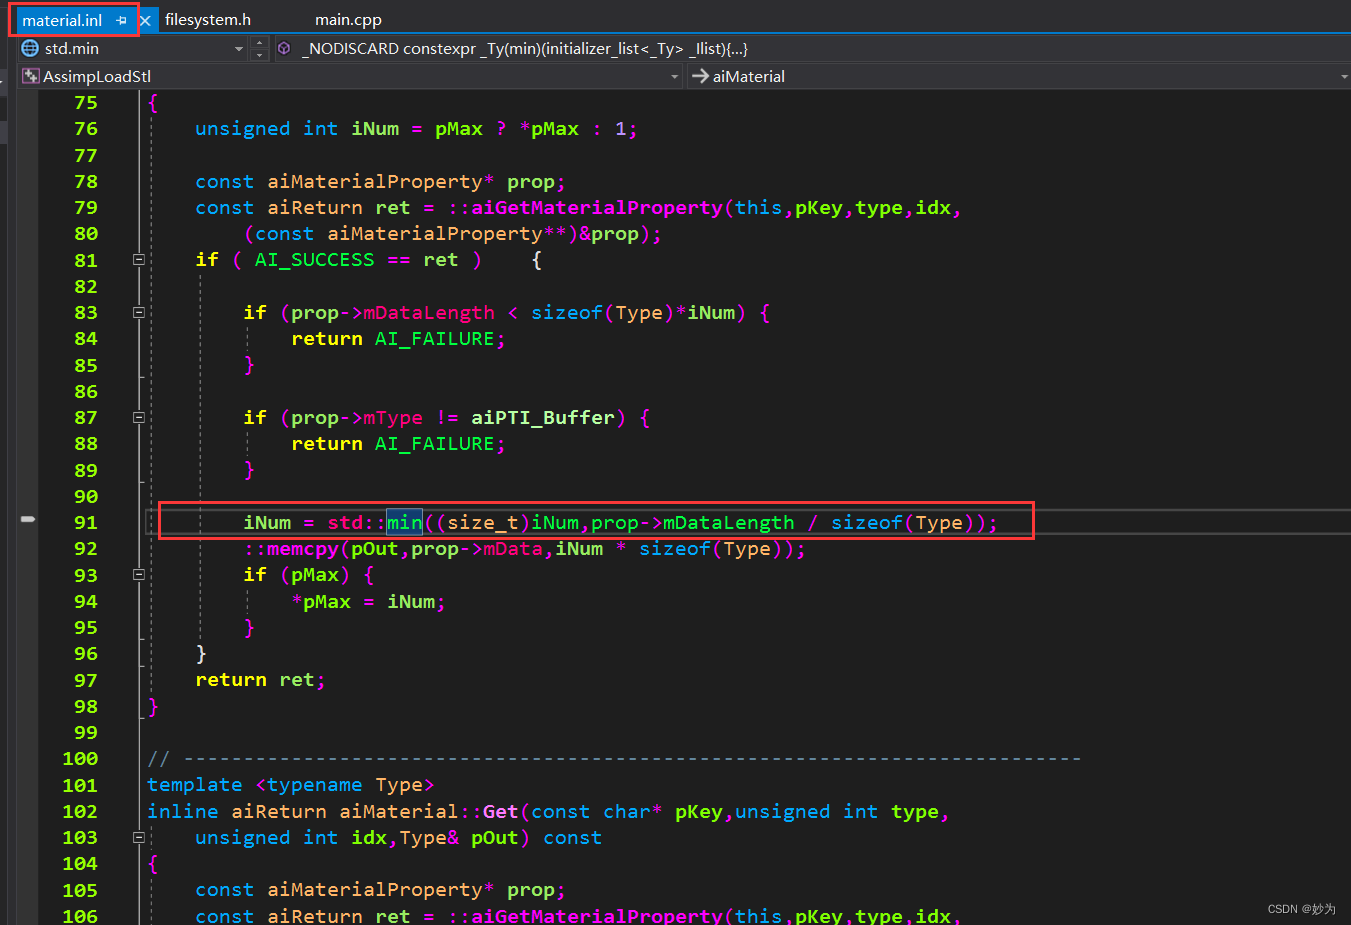
Task: Click 'memcpy' on line 92
Action: pyautogui.click(x=303, y=549)
